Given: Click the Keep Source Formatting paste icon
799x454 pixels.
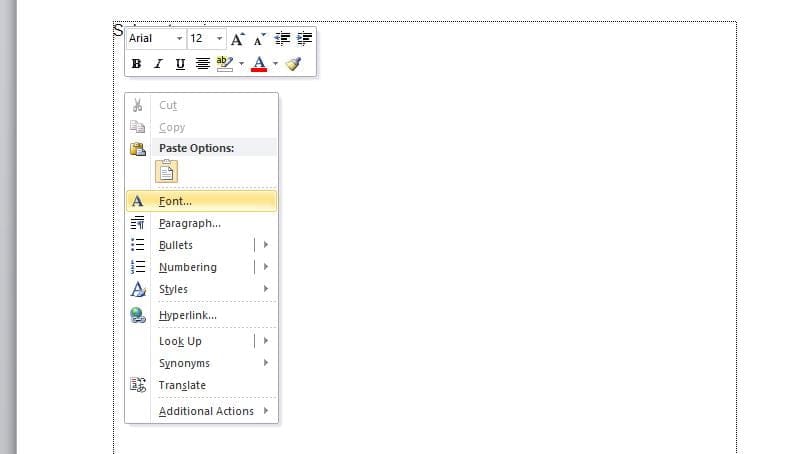Looking at the screenshot, I should coord(165,171).
